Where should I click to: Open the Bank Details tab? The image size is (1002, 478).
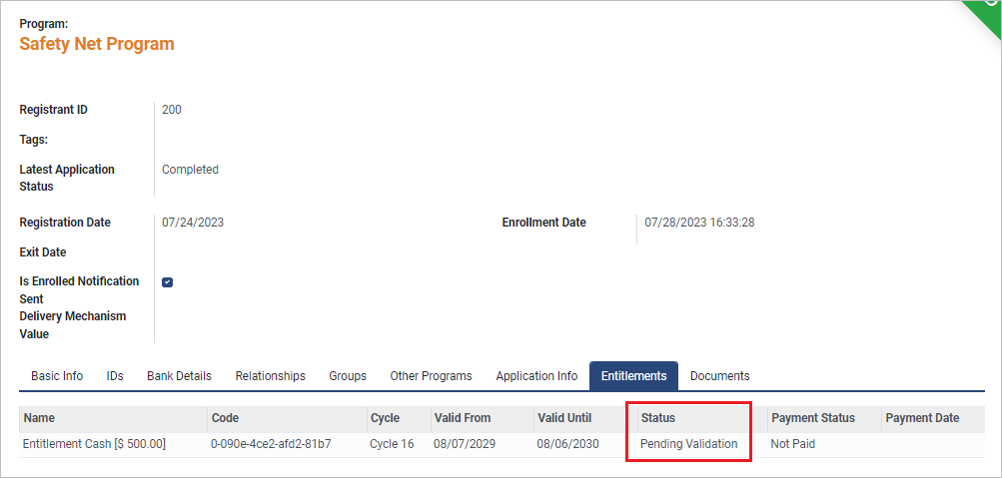(179, 376)
